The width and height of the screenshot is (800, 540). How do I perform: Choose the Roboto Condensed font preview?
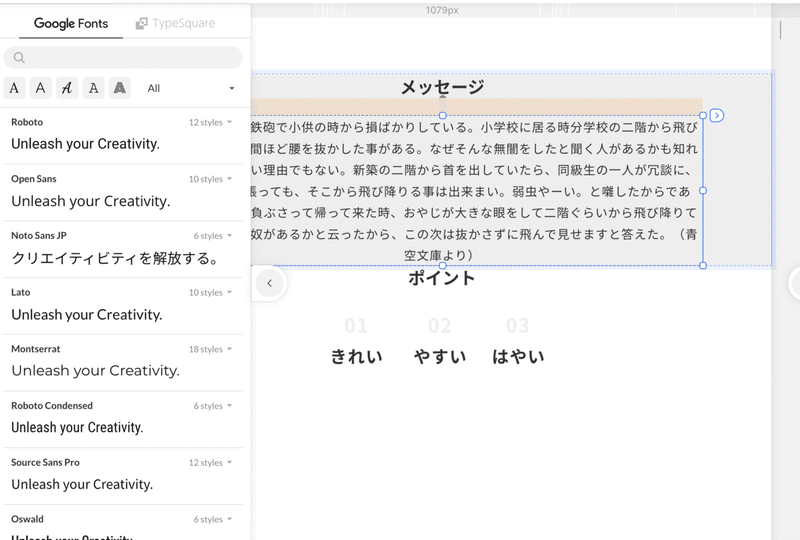click(x=77, y=427)
